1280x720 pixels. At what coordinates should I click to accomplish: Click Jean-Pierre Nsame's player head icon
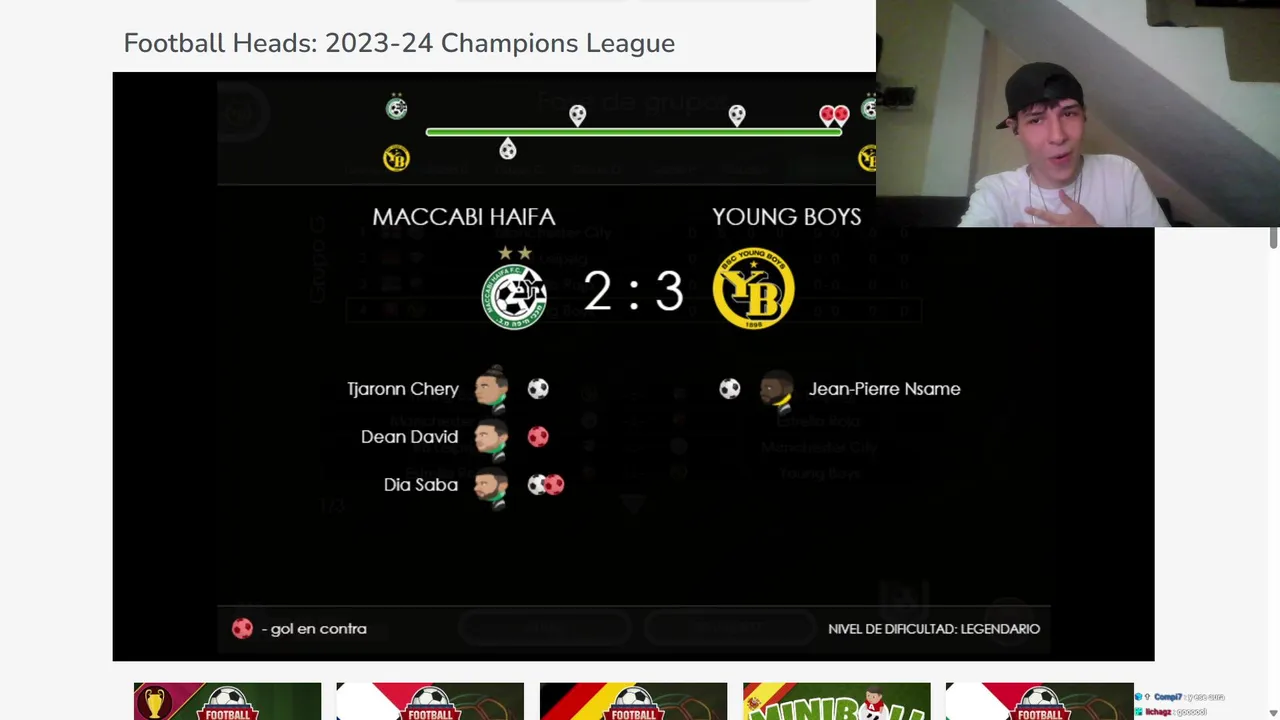click(777, 390)
